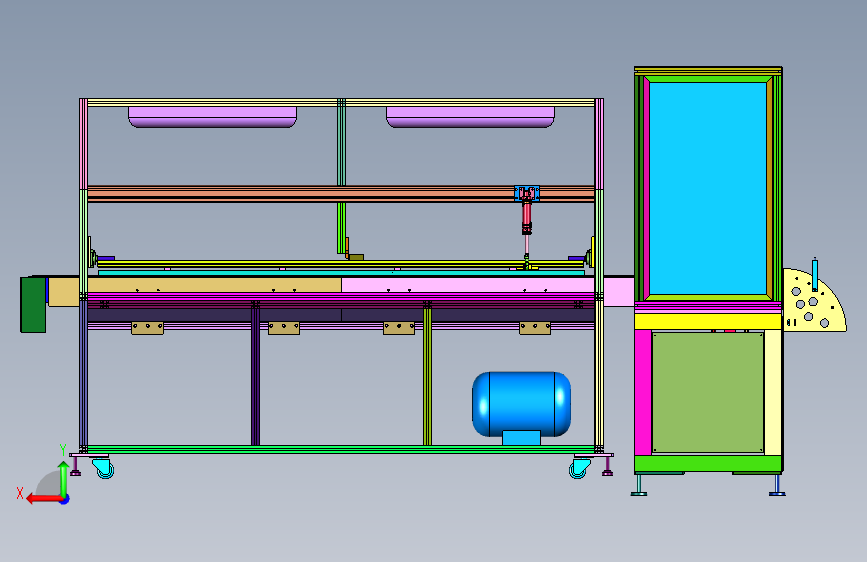
Task: Select the bright green base plinth of the cabinet
Action: pos(708,464)
